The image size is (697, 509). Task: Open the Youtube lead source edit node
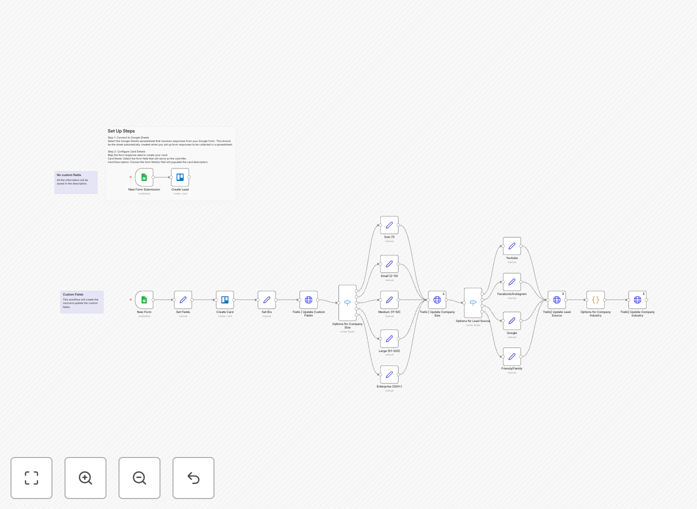click(x=512, y=246)
